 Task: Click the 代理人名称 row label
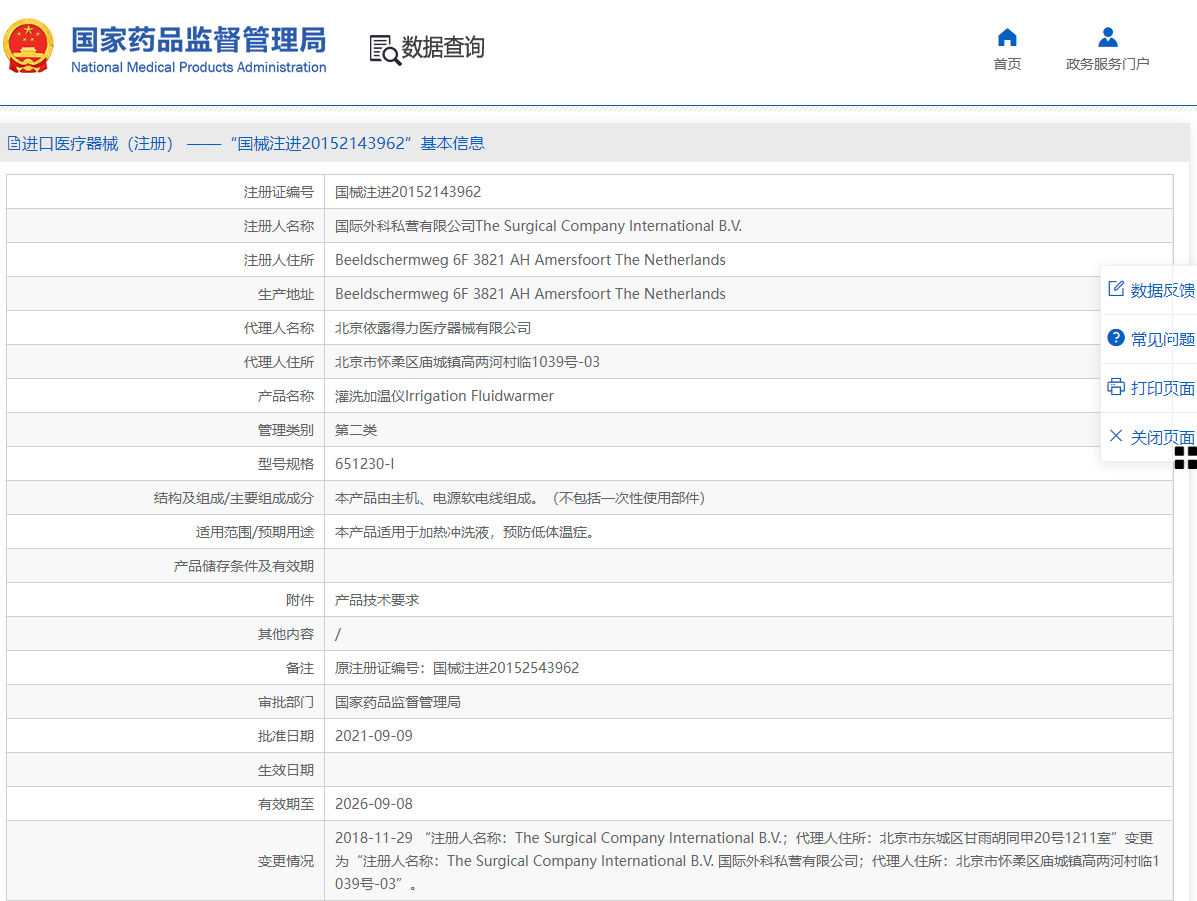[279, 328]
